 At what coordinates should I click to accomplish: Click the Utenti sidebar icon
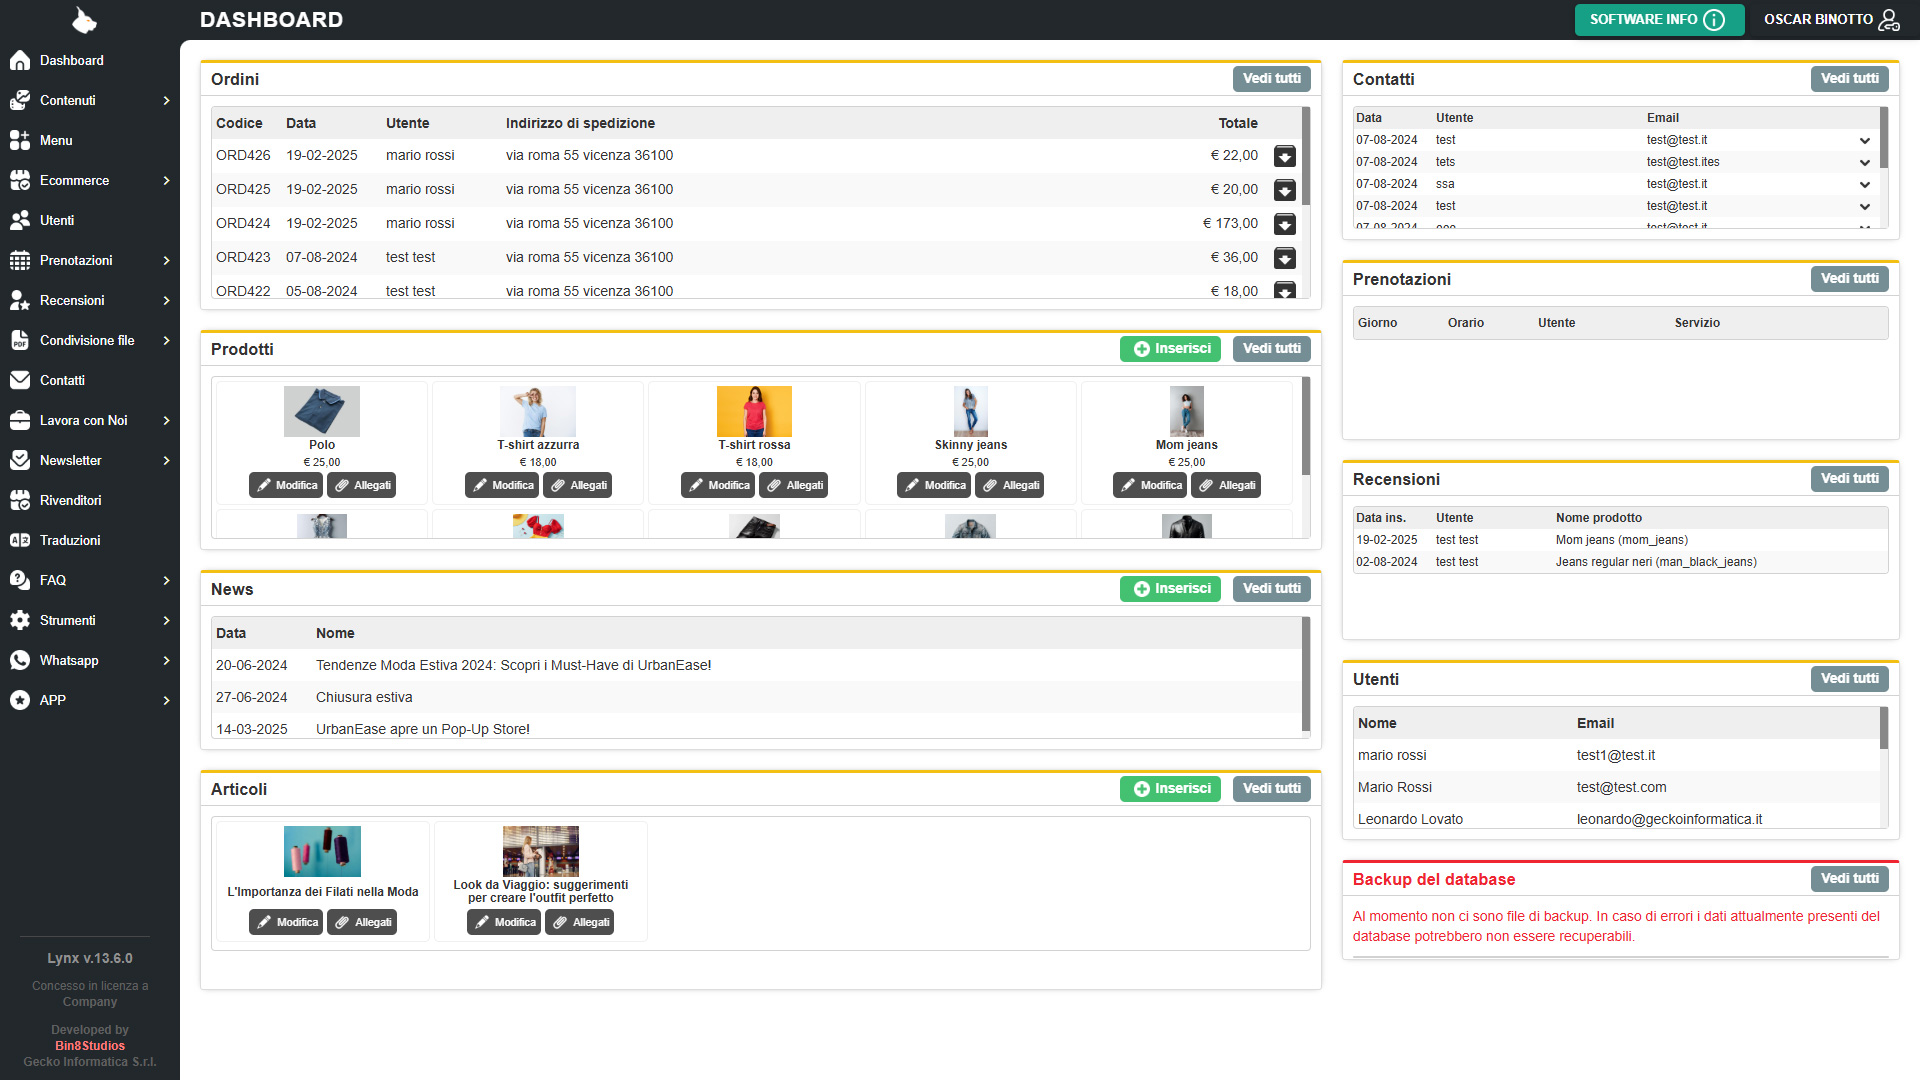20,220
